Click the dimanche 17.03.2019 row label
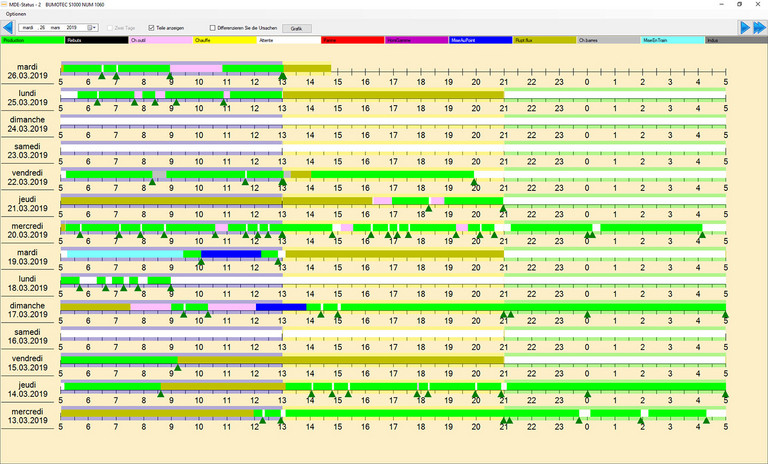Viewport: 768px width, 464px height. coord(28,309)
